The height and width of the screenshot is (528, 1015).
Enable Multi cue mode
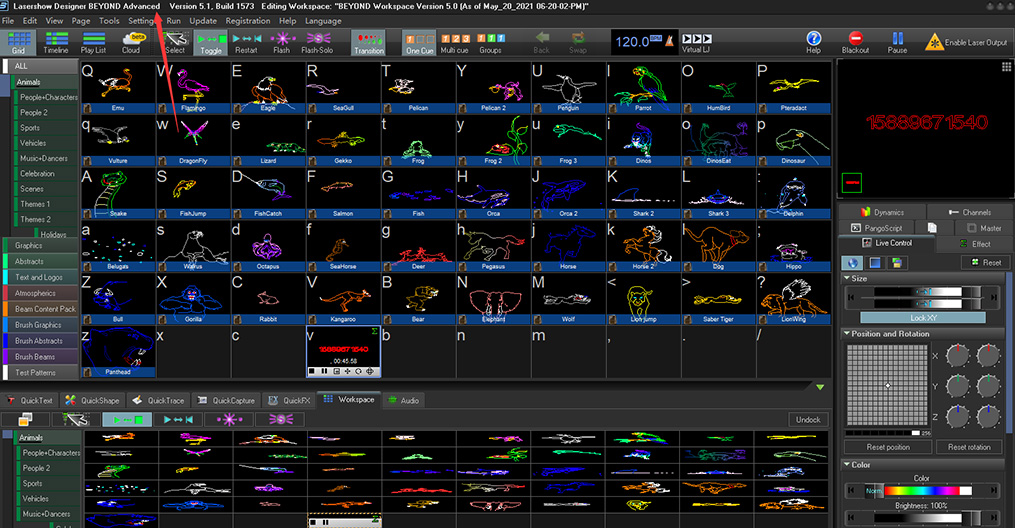pos(454,43)
